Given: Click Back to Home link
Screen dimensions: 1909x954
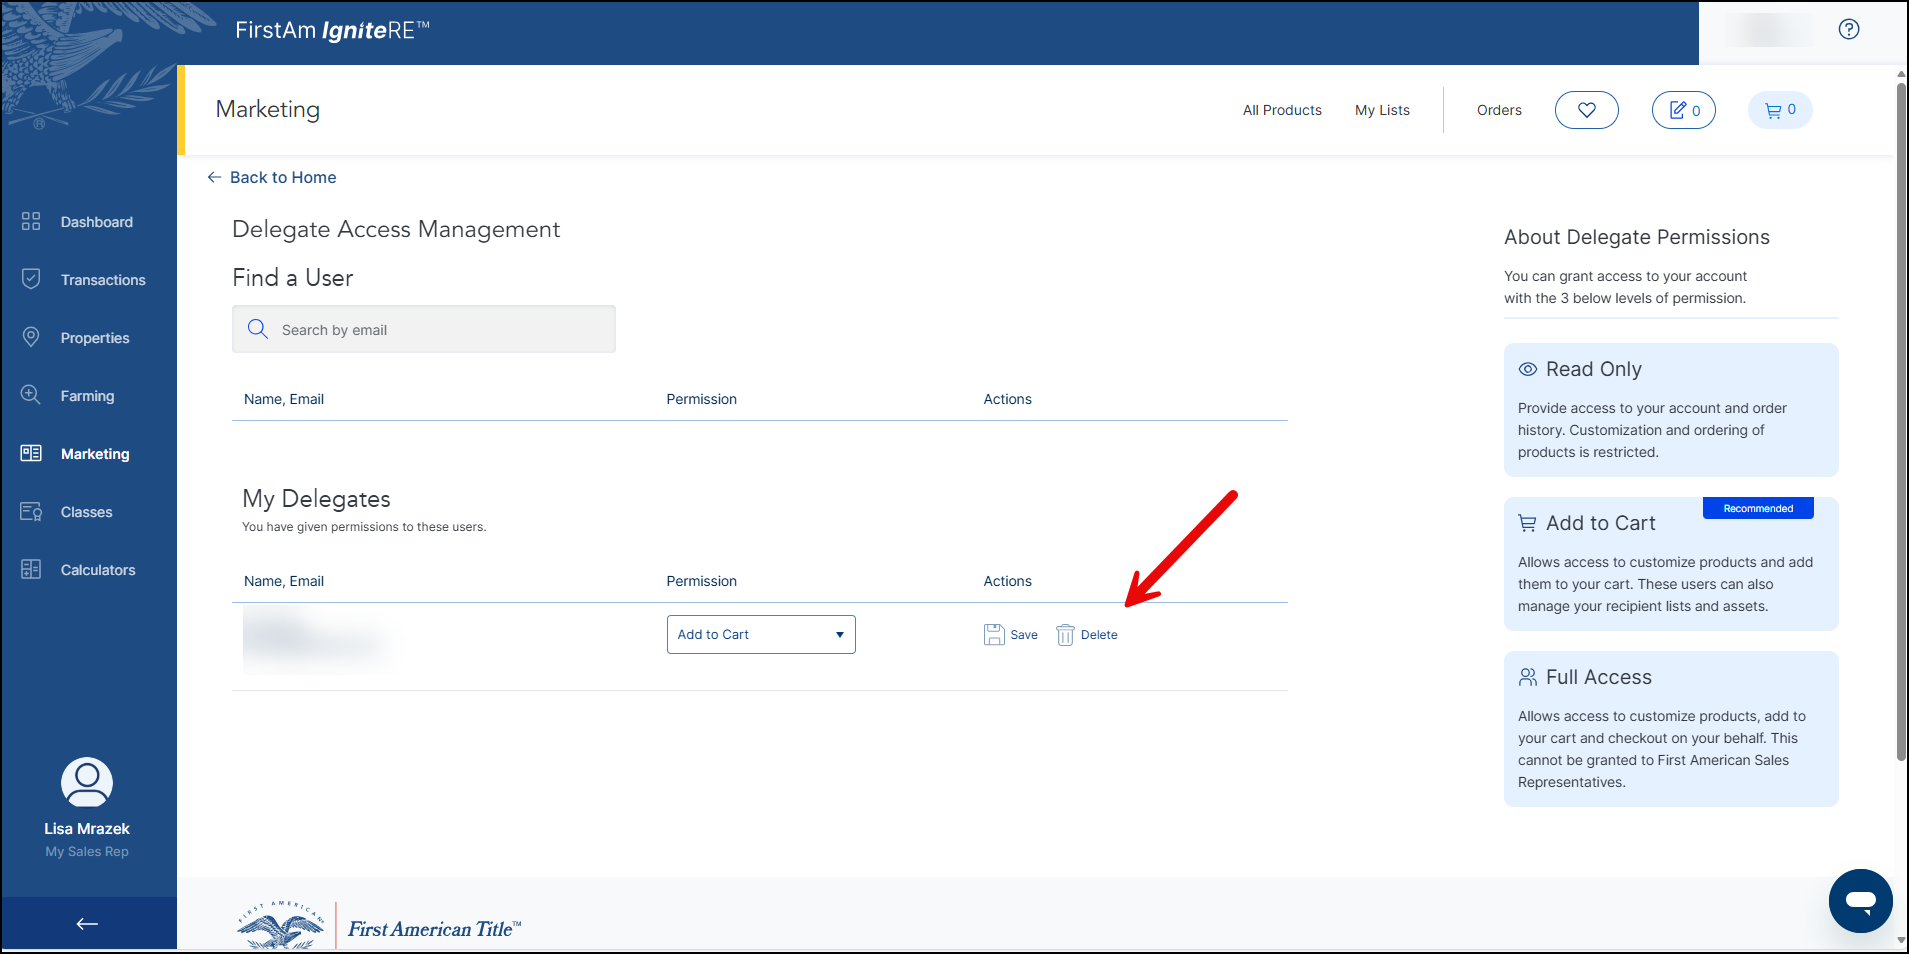Looking at the screenshot, I should [282, 177].
